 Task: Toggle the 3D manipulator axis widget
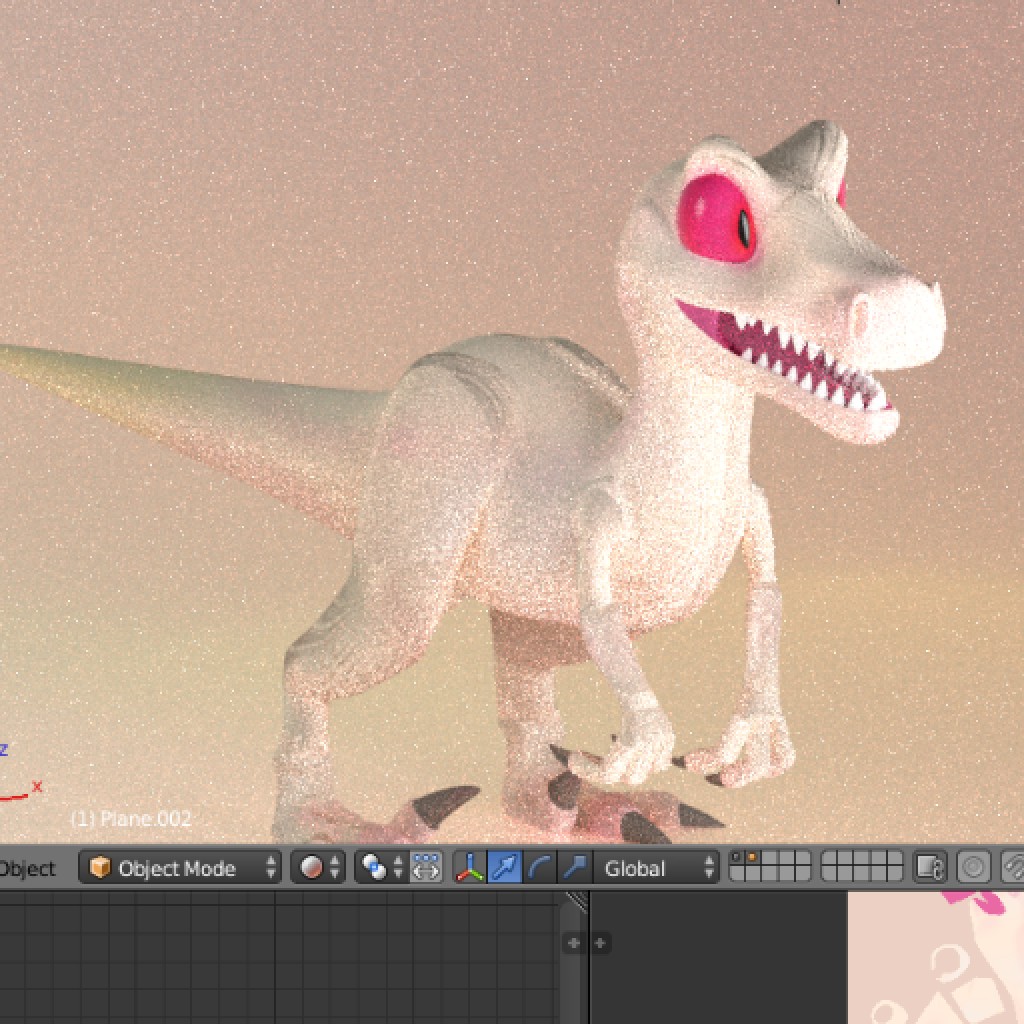tap(470, 868)
